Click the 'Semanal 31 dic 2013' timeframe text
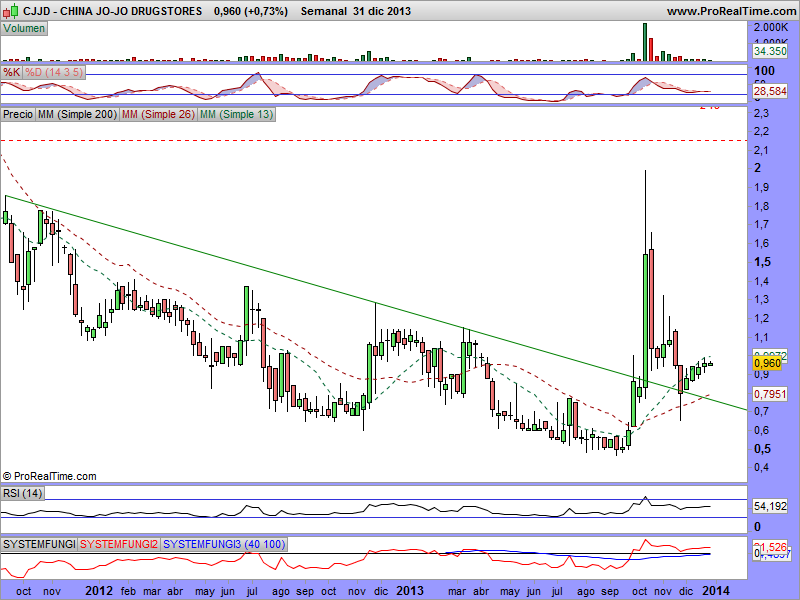The height and width of the screenshot is (600, 800). click(356, 11)
